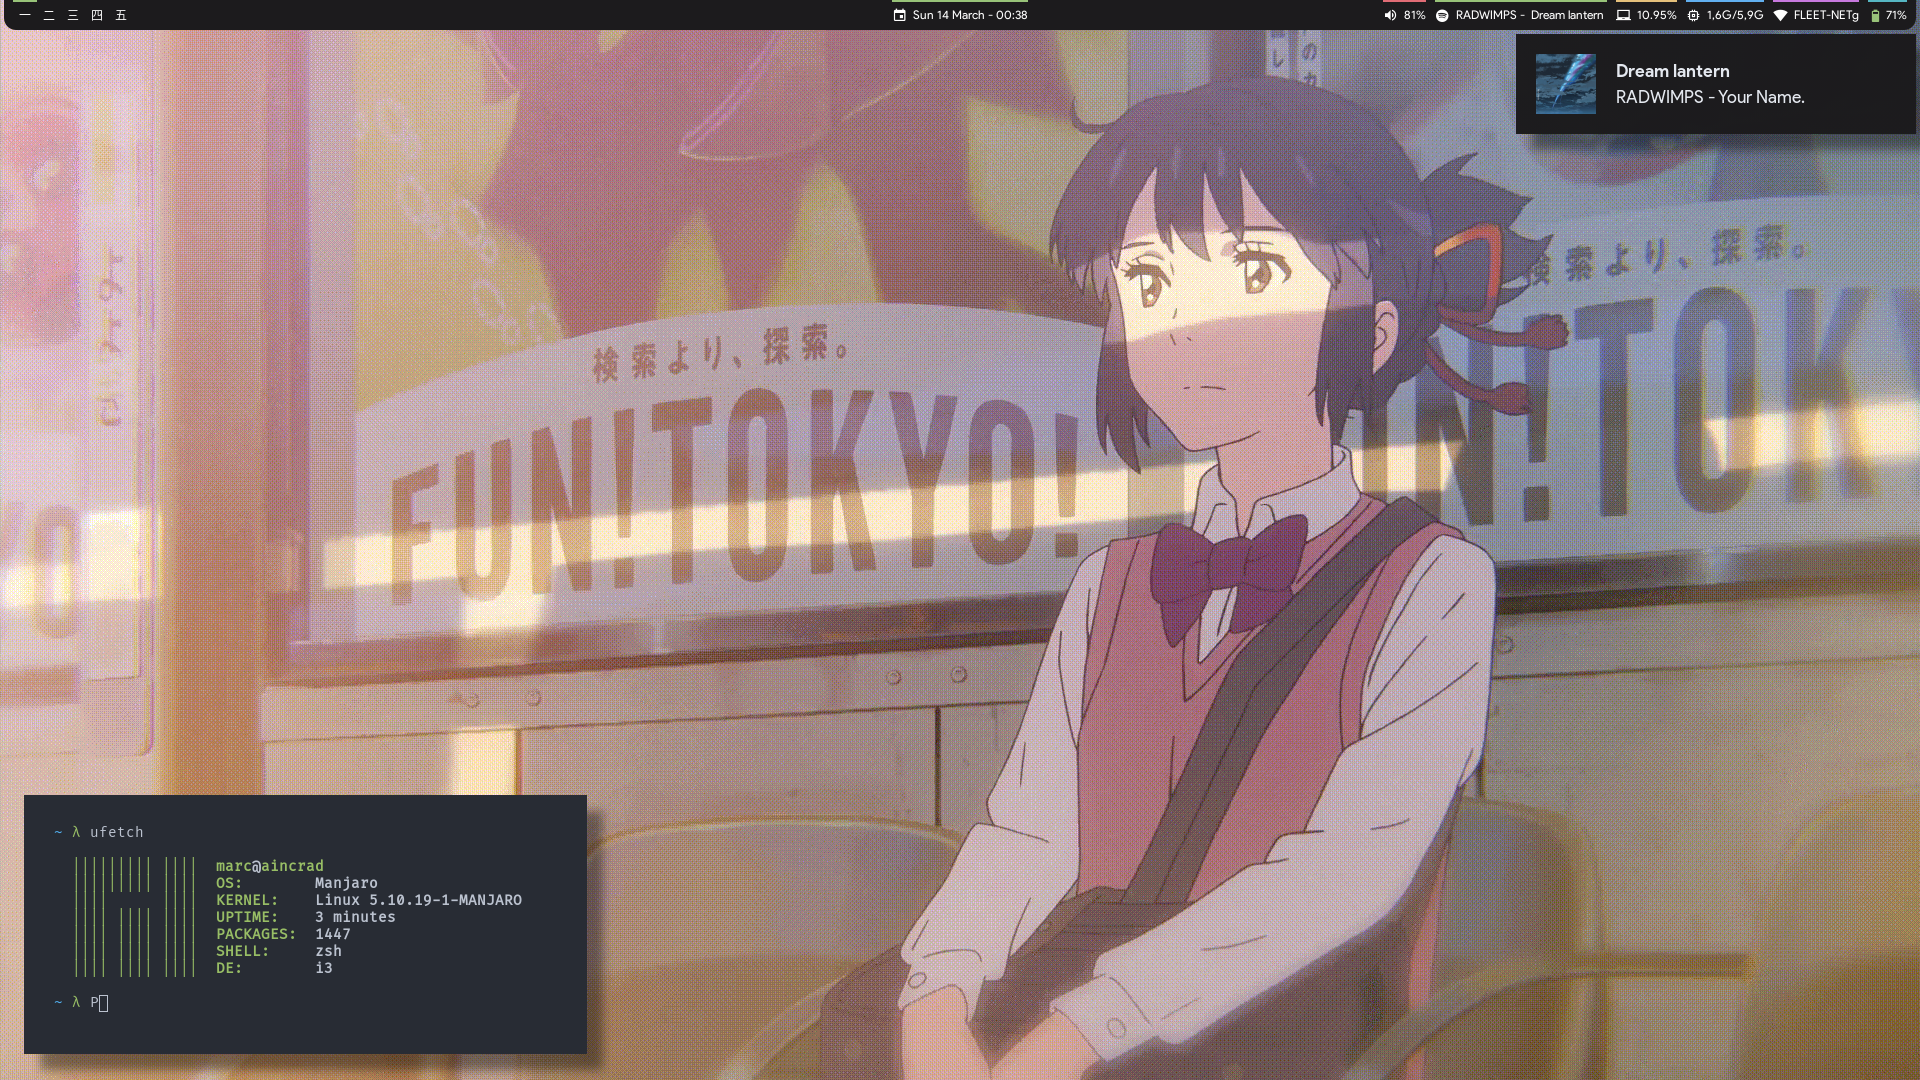Image resolution: width=1920 pixels, height=1080 pixels.
Task: Click the 1,6G/5,9G memory usage text
Action: (1734, 15)
